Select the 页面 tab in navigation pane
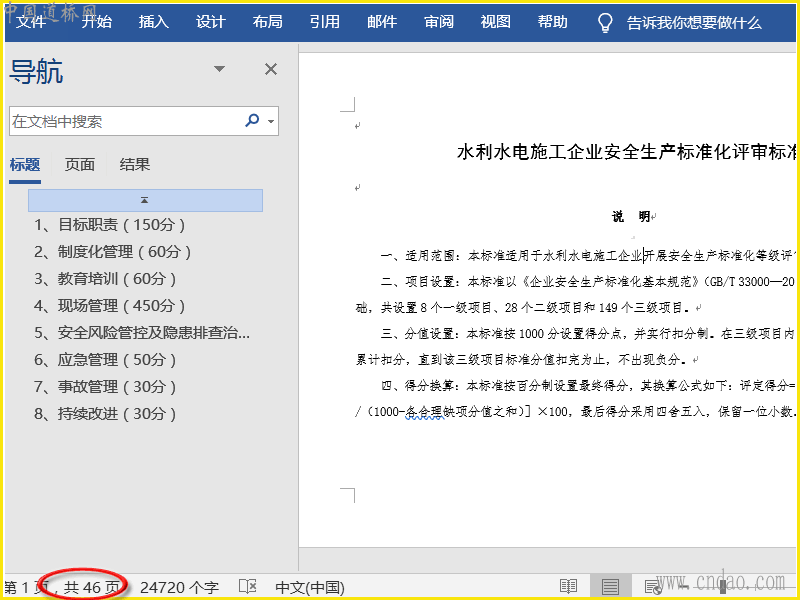 coord(80,165)
